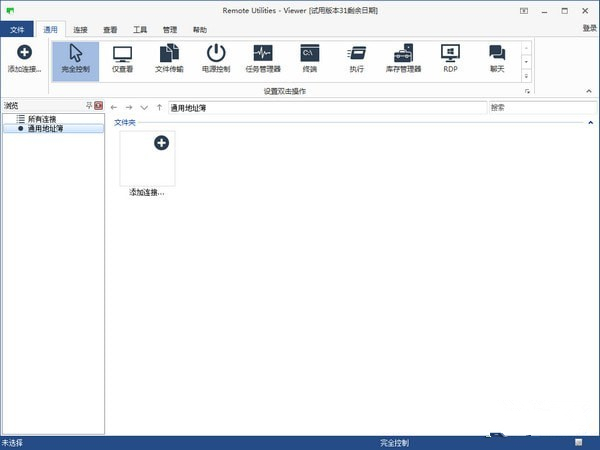
Task: Click the 登录 (Login) link
Action: coord(588,29)
